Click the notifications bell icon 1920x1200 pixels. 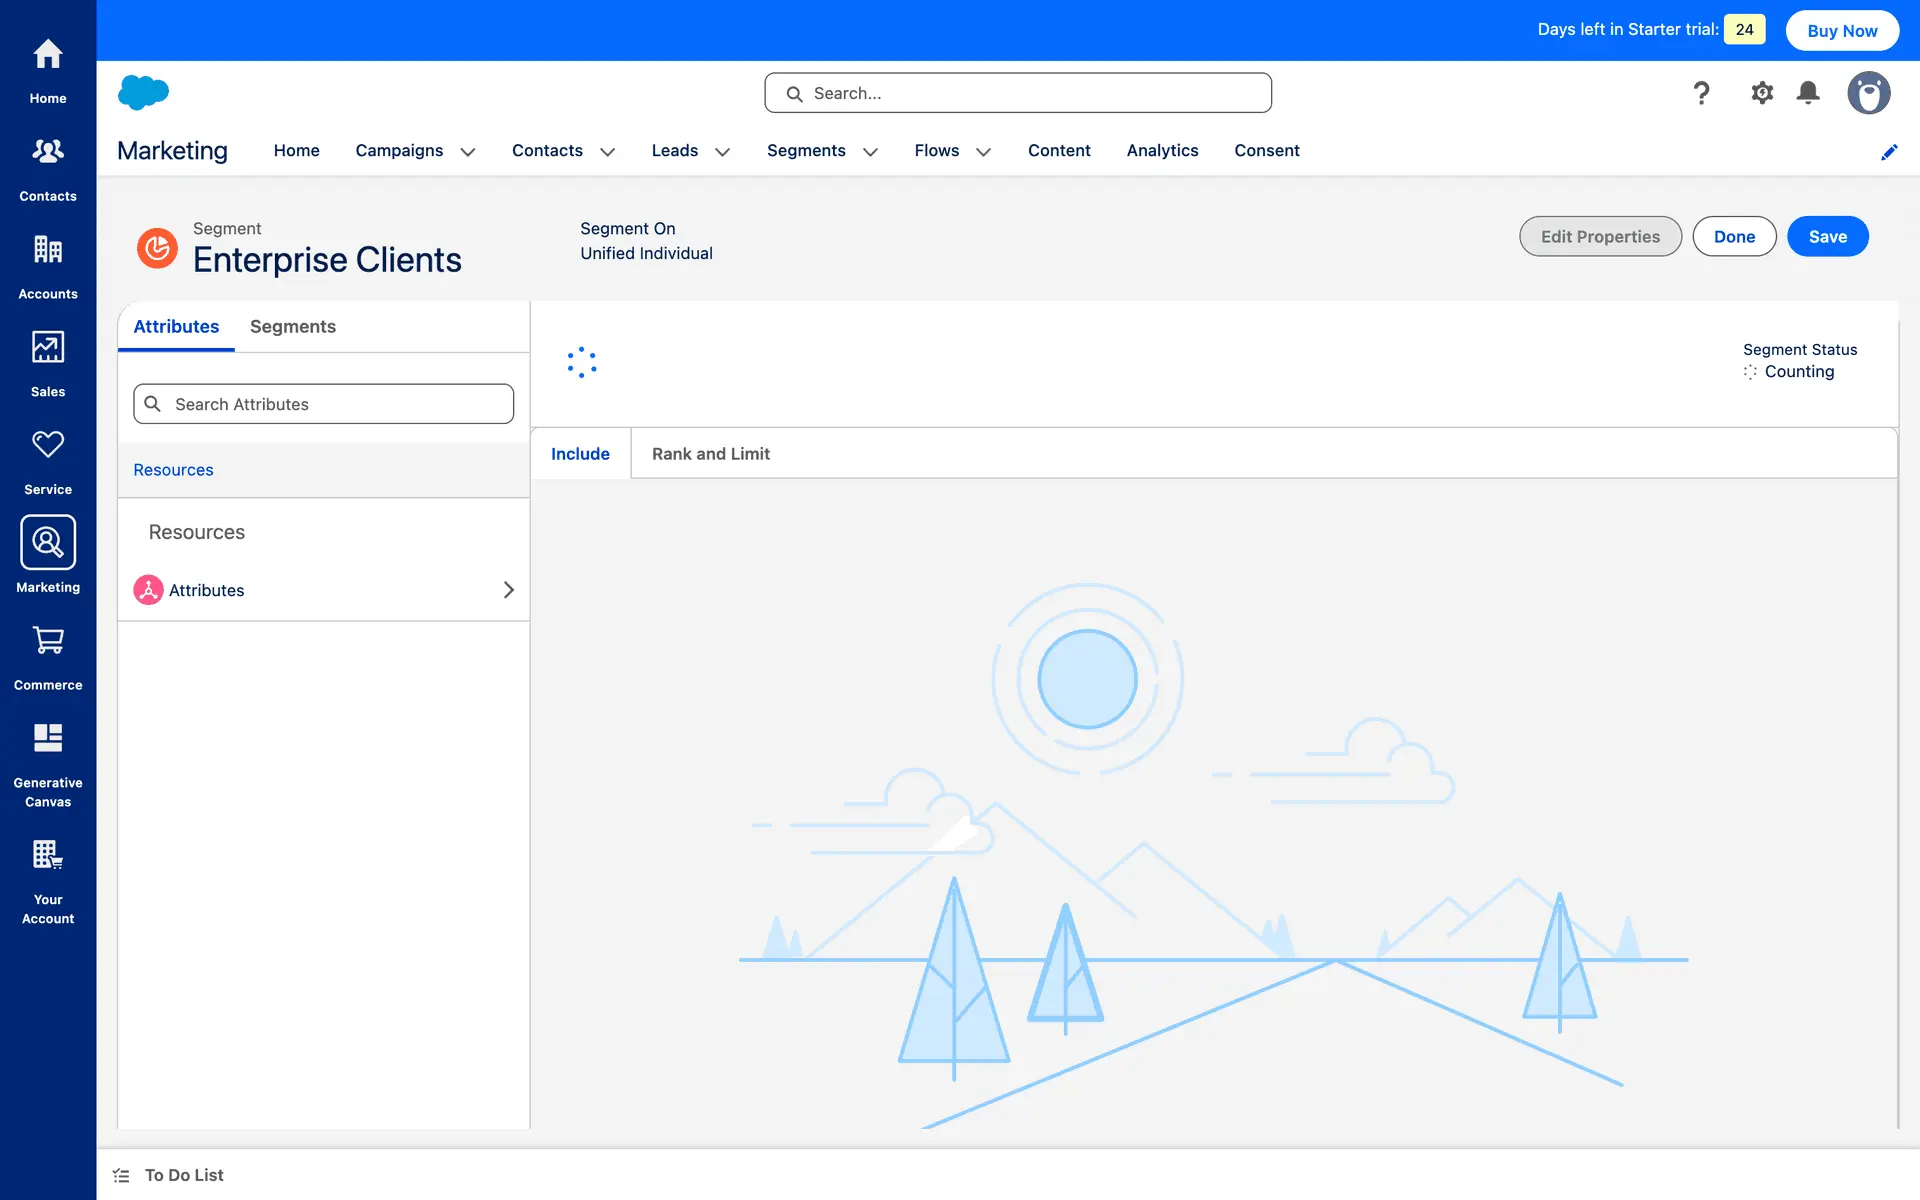coord(1808,93)
